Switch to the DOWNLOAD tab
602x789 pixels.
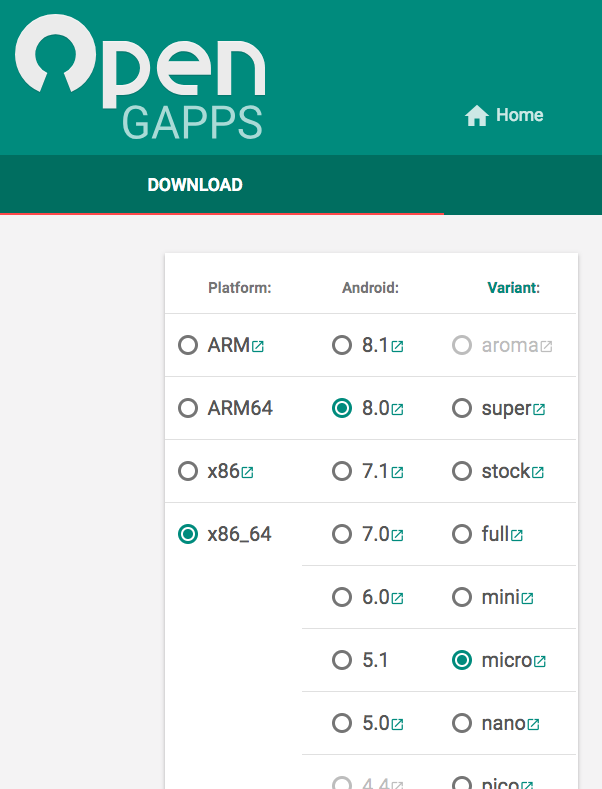pyautogui.click(x=195, y=185)
